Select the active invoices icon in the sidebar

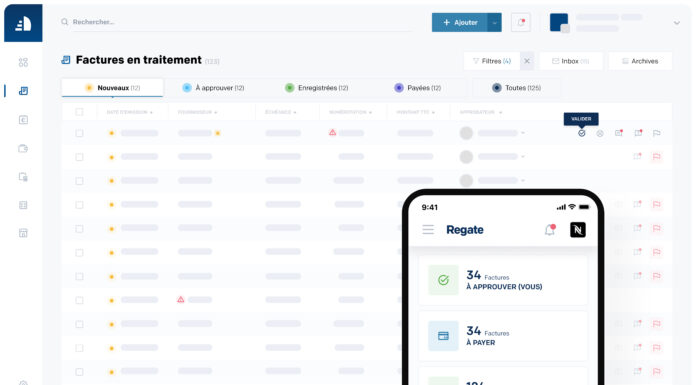24,91
